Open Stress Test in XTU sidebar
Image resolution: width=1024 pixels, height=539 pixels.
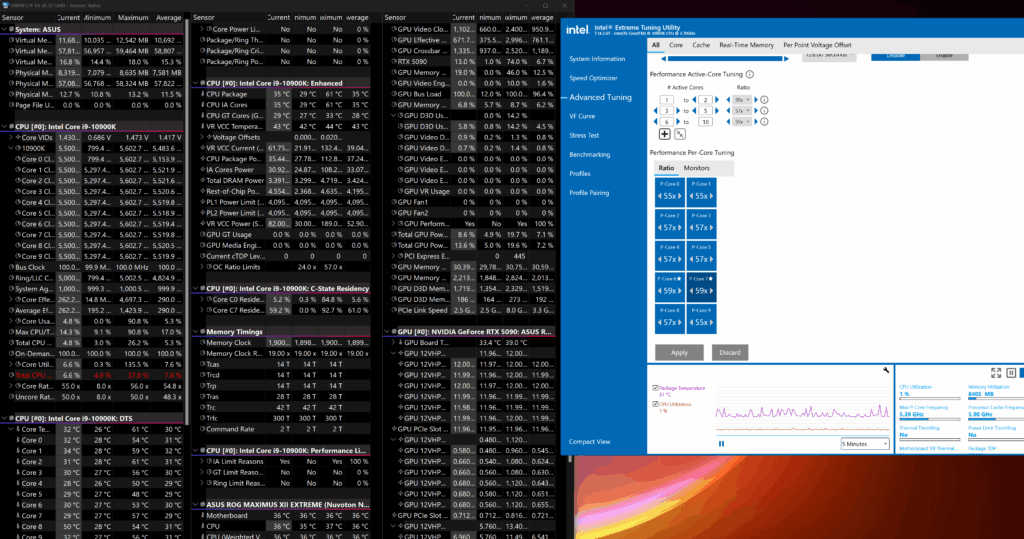click(584, 135)
